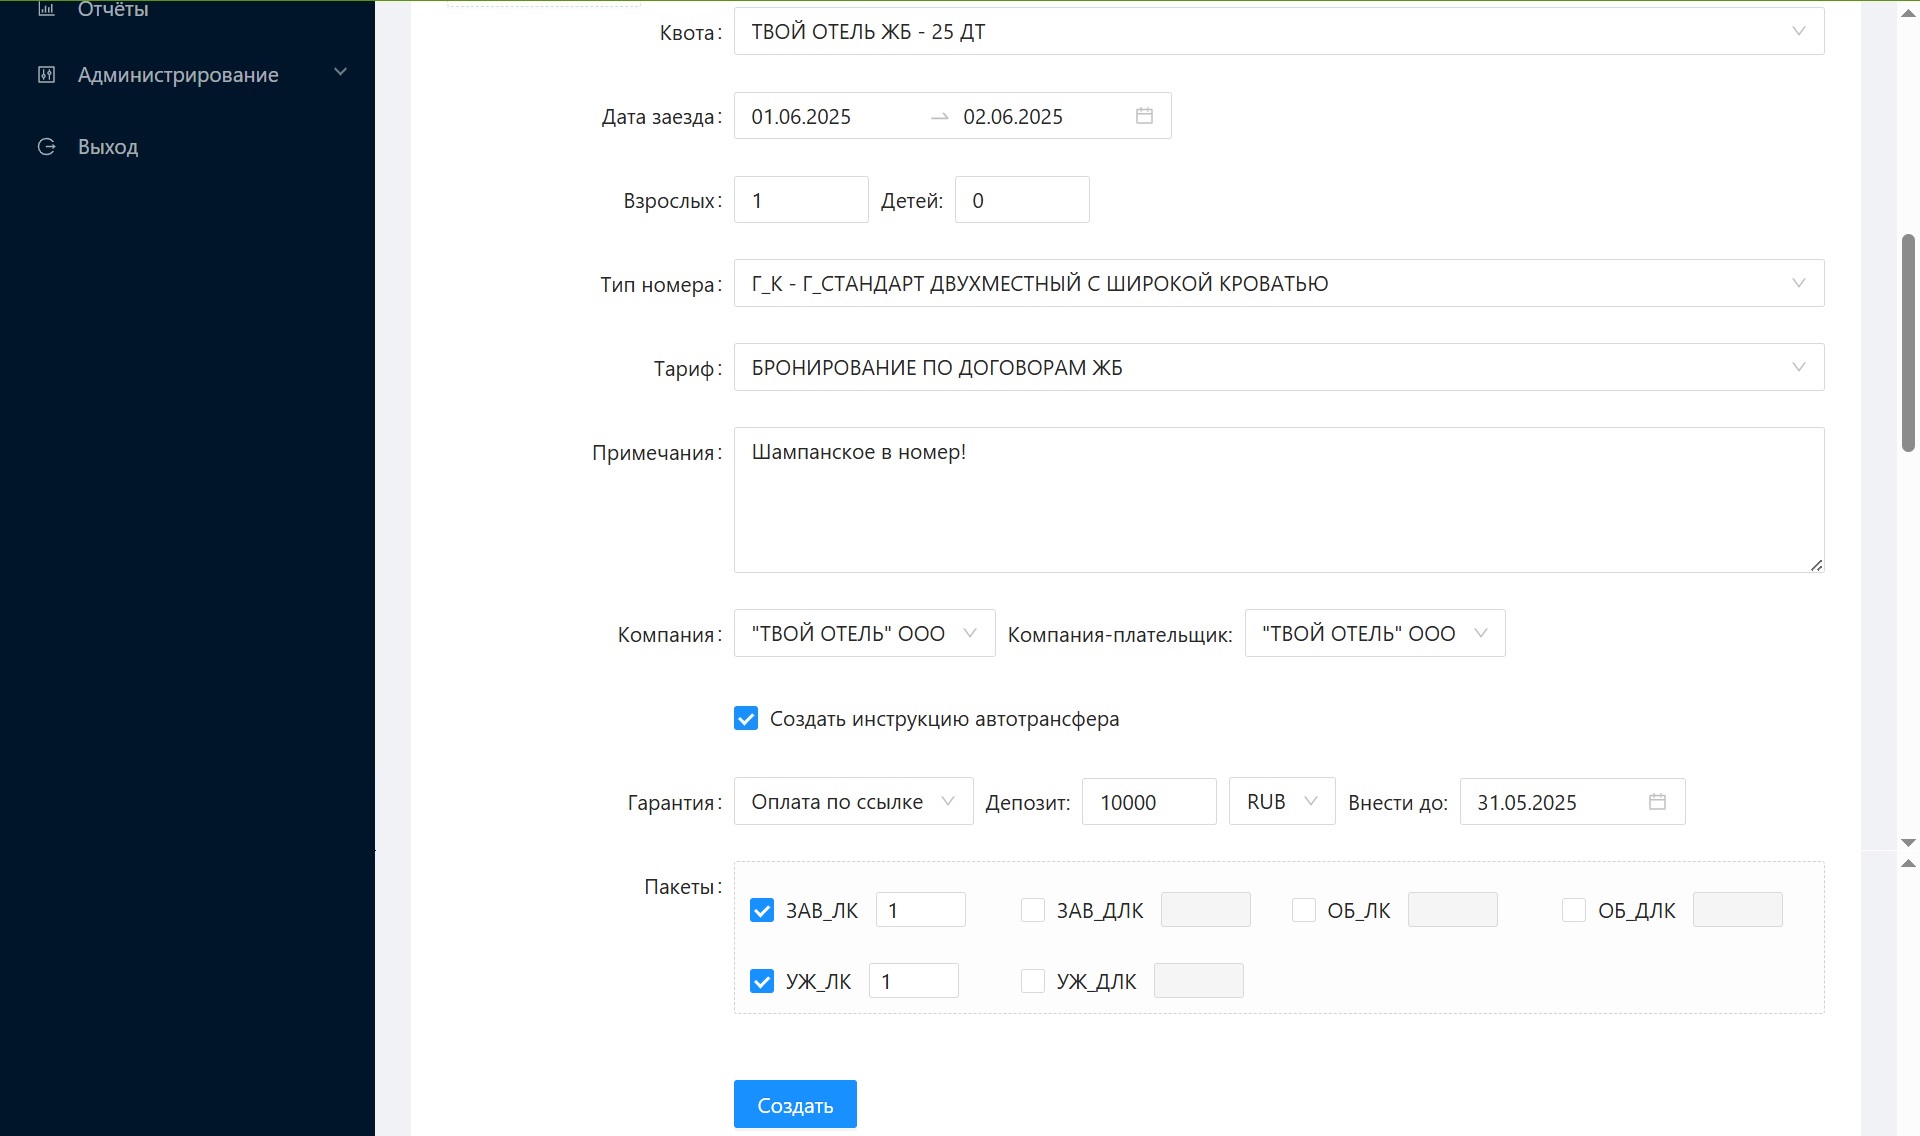The width and height of the screenshot is (1920, 1136).
Task: Open calendar icon in Дата заезда field
Action: (1144, 116)
